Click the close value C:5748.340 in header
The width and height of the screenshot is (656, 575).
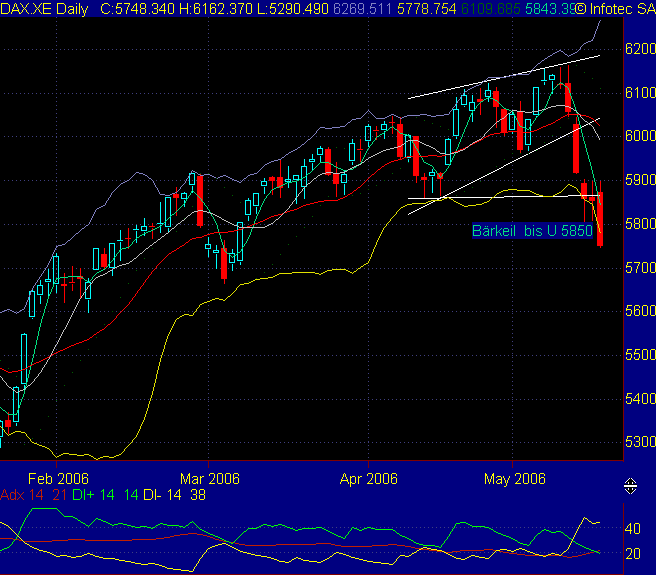[137, 8]
